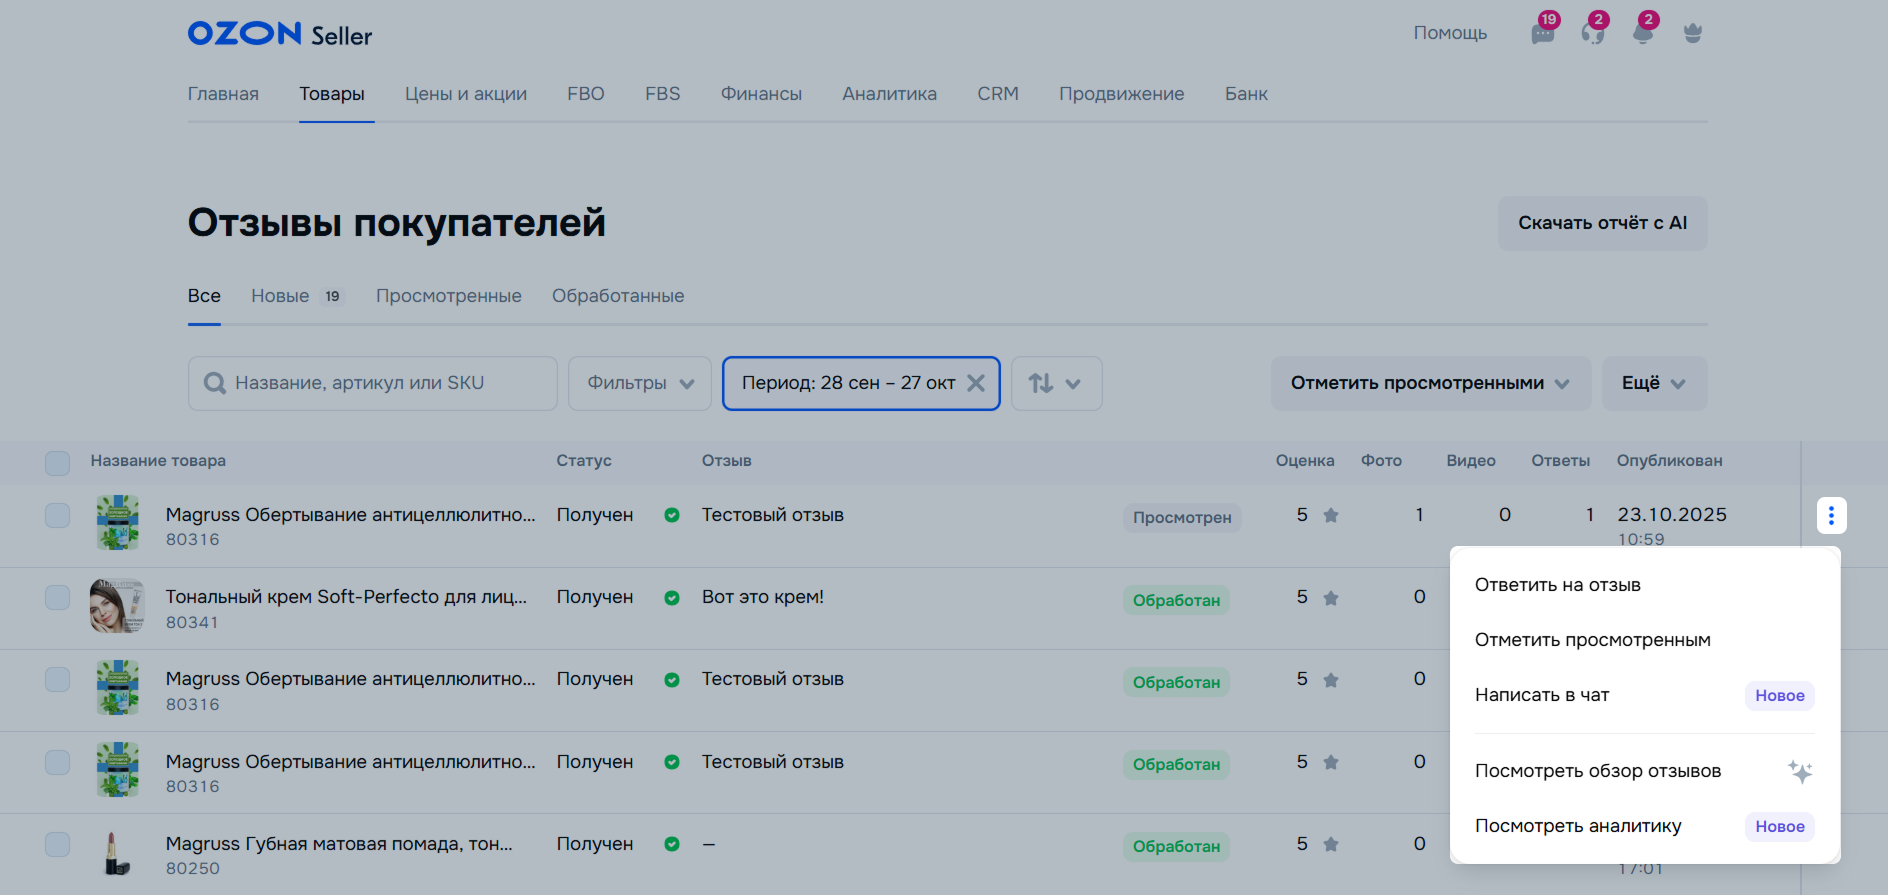Click the search field for name or SKU

(x=372, y=383)
